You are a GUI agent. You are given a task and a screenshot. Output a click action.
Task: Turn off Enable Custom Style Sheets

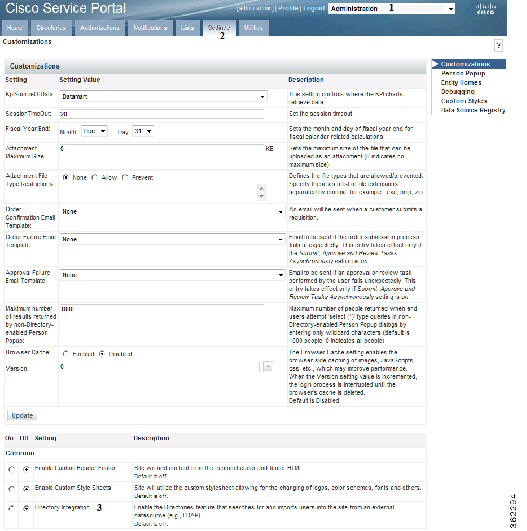26,489
